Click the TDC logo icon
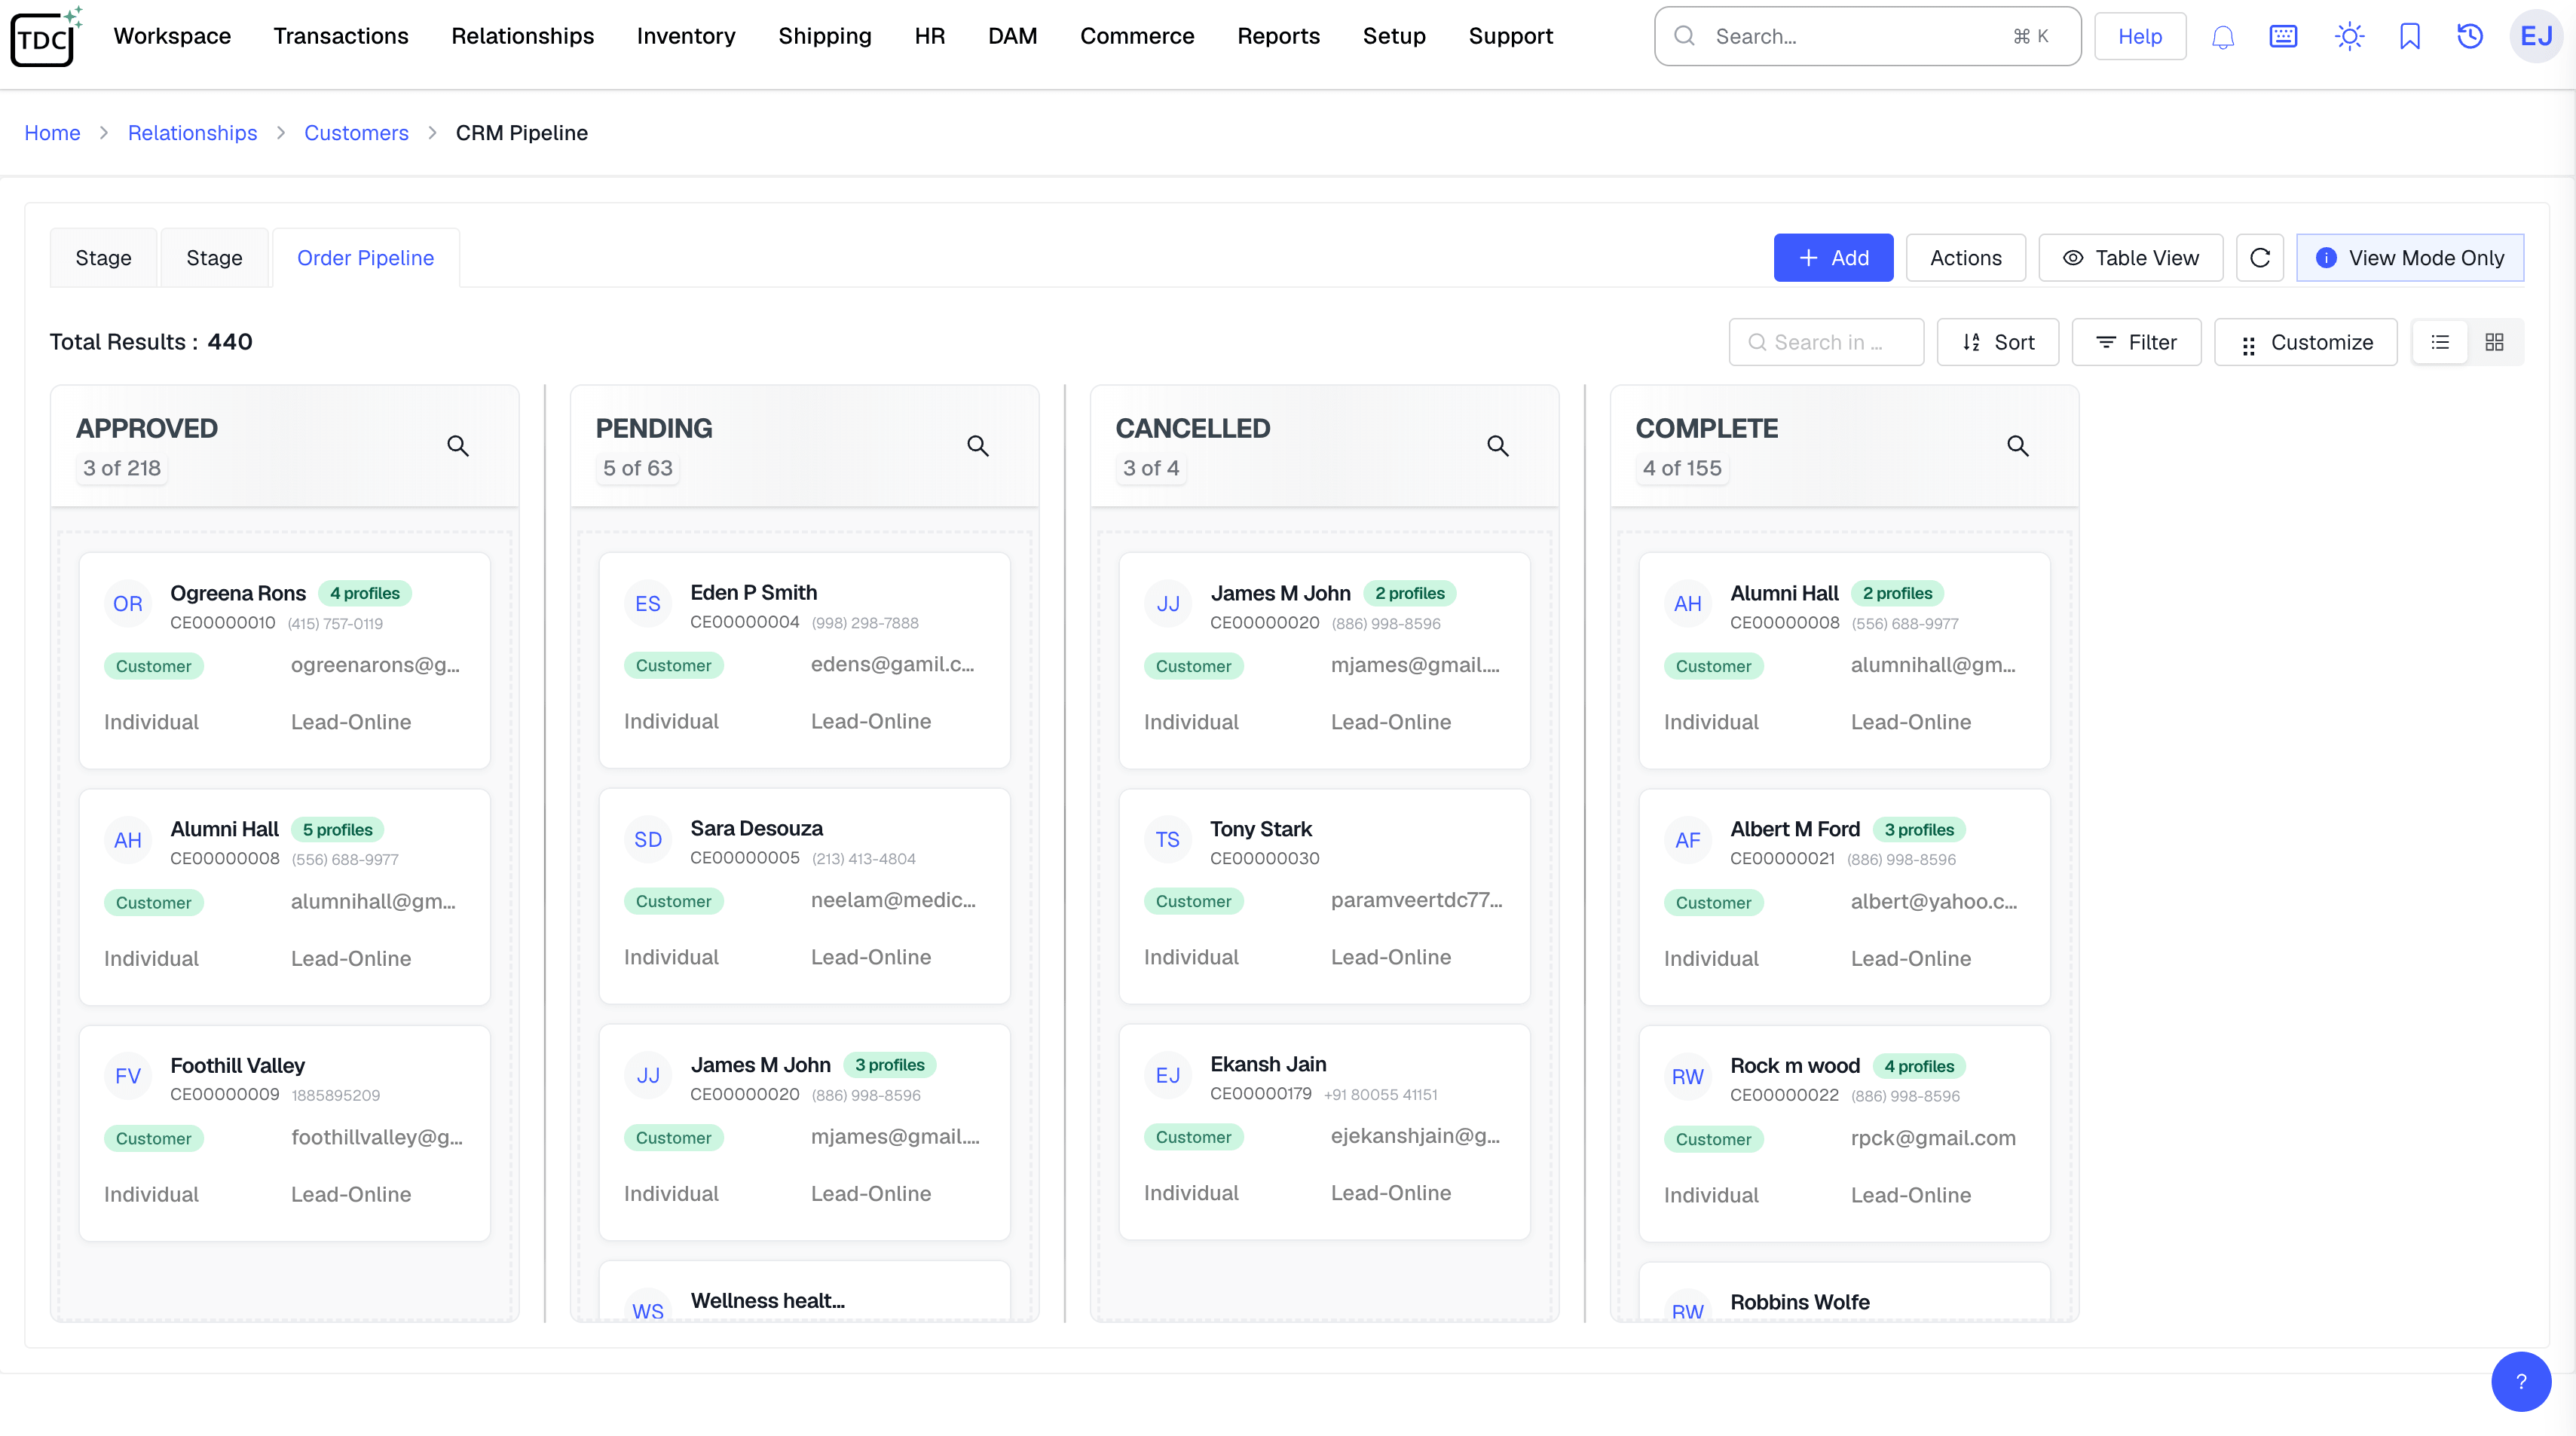 point(46,37)
